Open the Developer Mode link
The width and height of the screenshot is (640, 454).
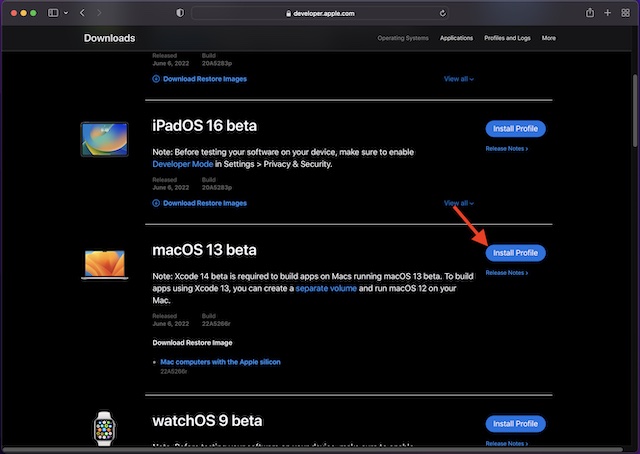tap(182, 164)
